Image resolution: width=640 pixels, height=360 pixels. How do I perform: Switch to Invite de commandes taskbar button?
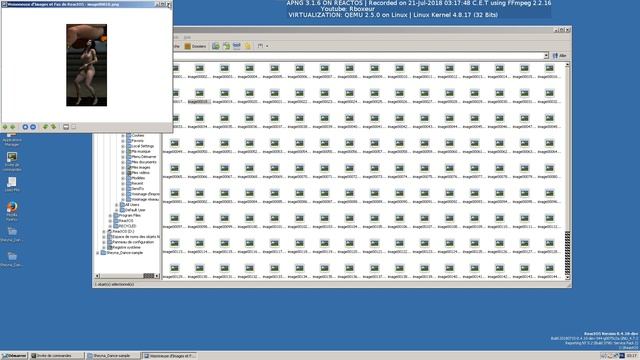57,356
